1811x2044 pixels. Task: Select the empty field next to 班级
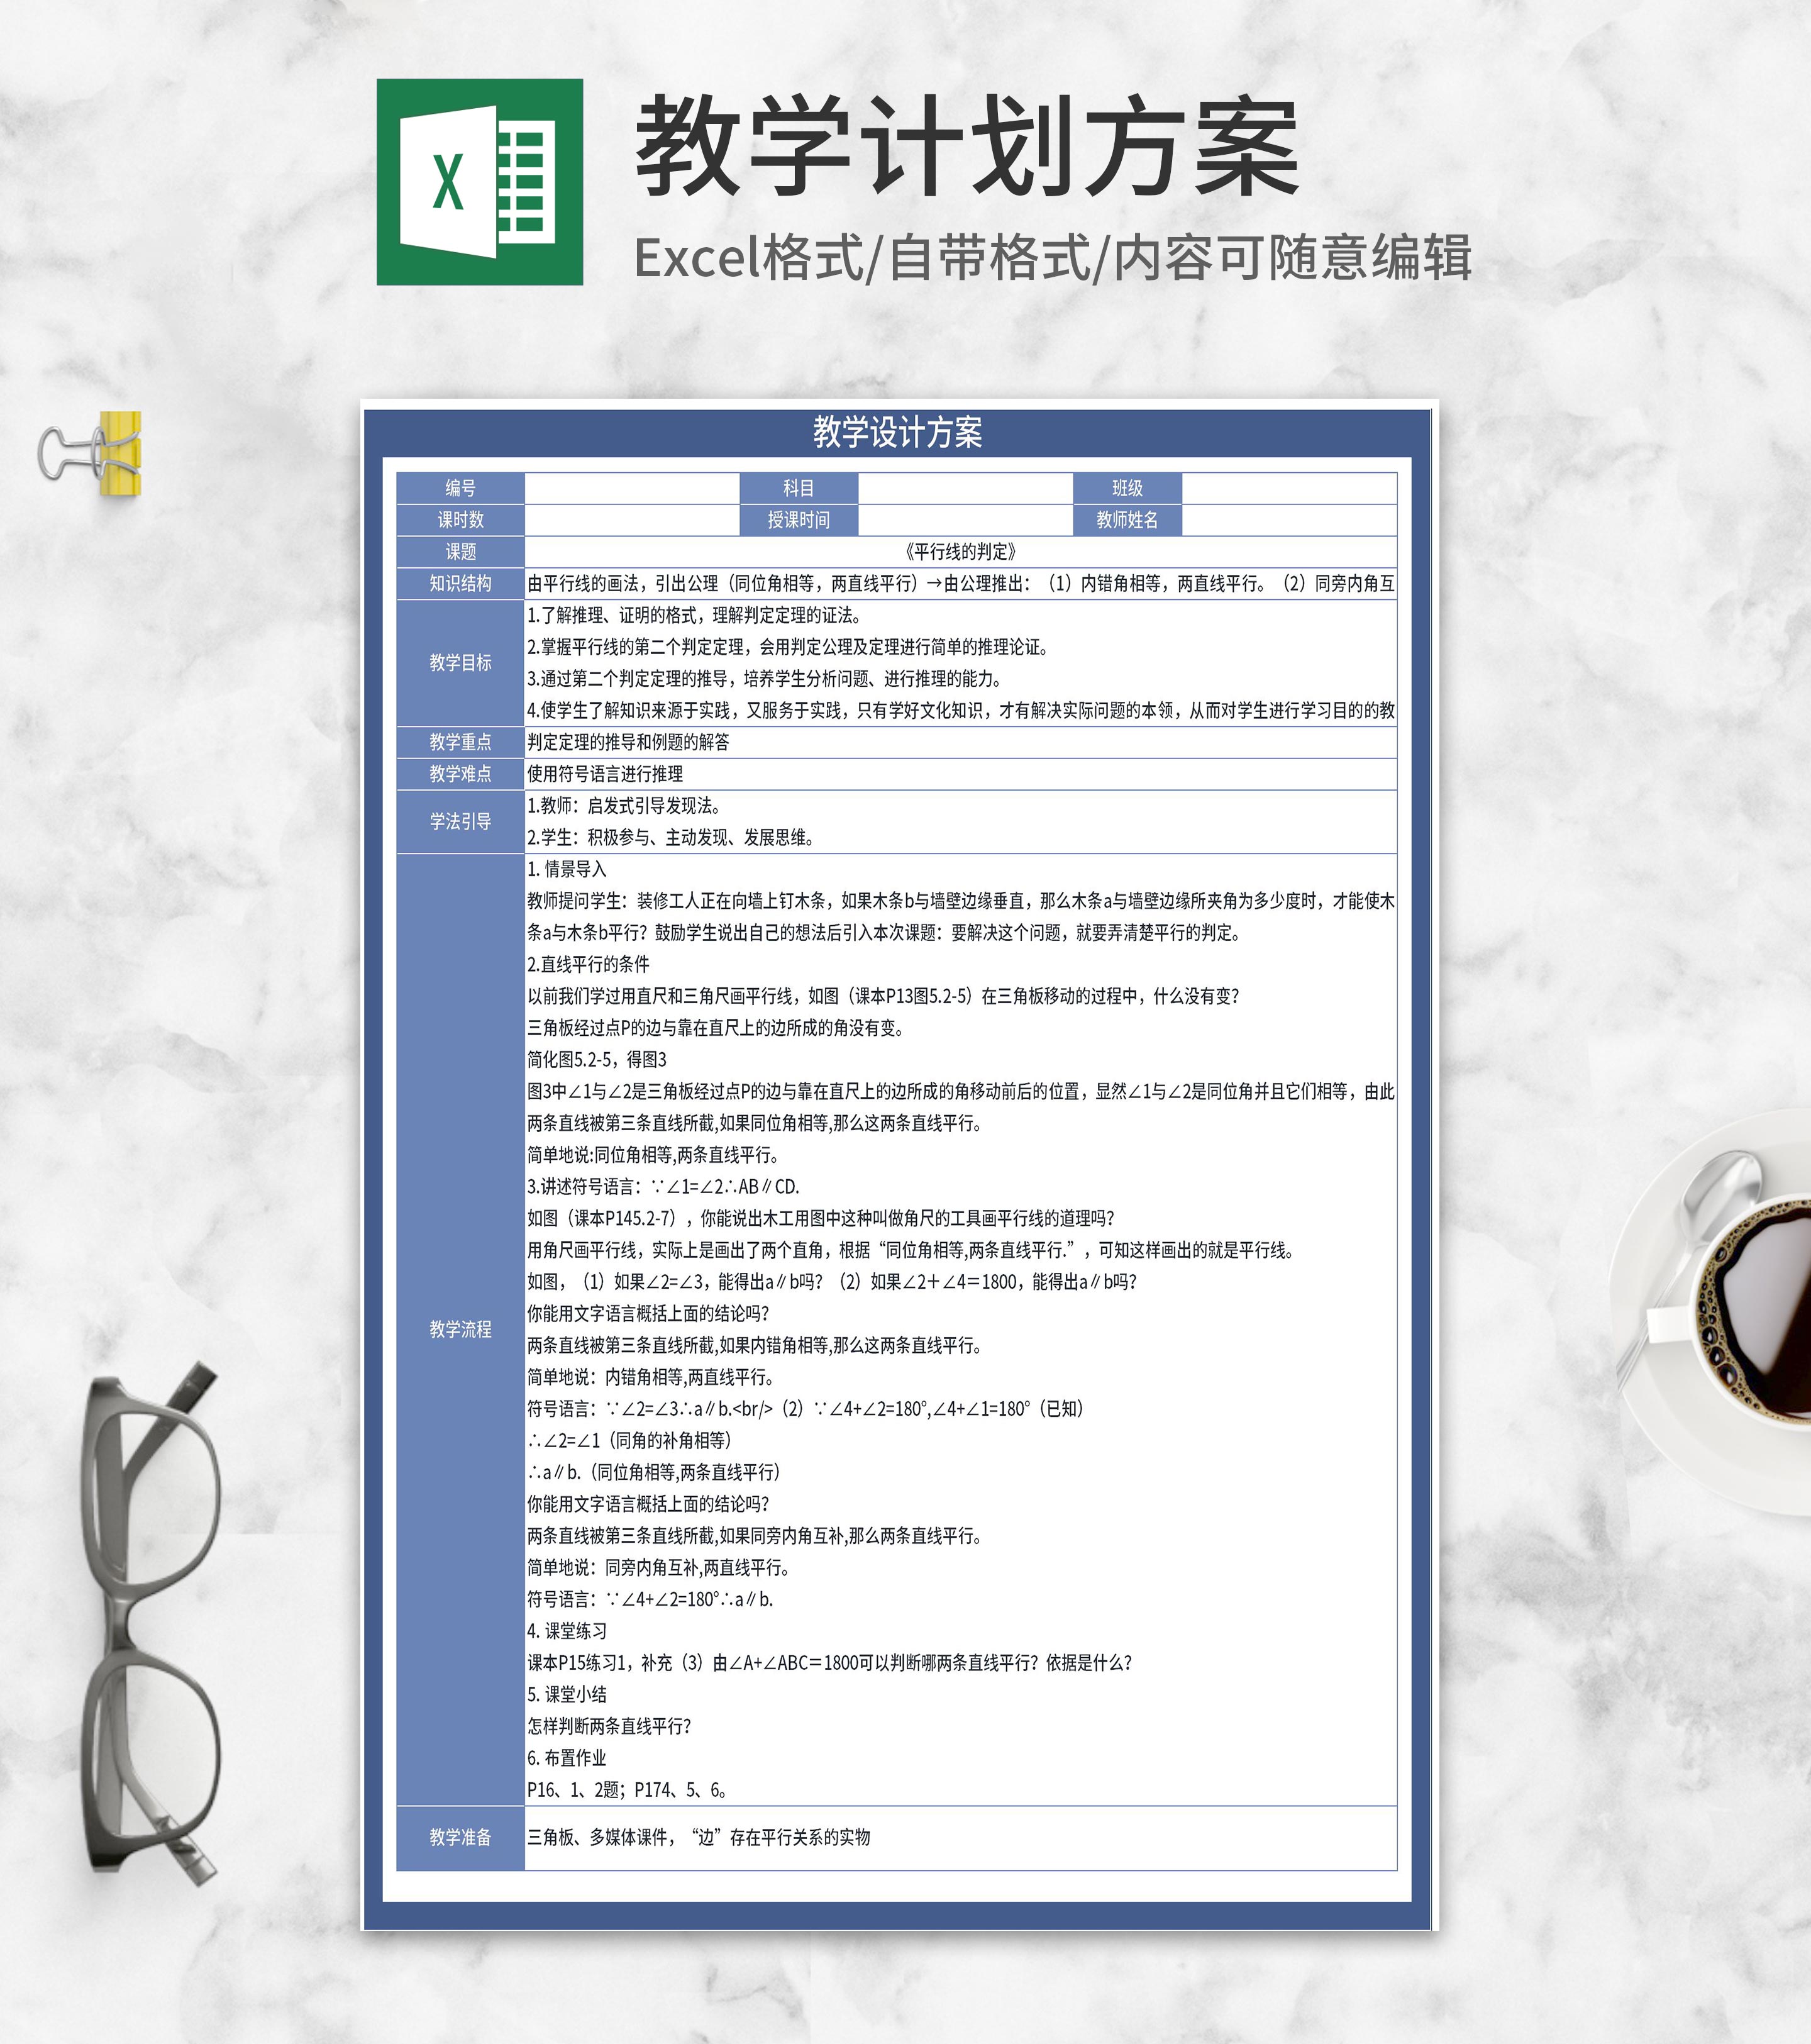coord(1288,488)
